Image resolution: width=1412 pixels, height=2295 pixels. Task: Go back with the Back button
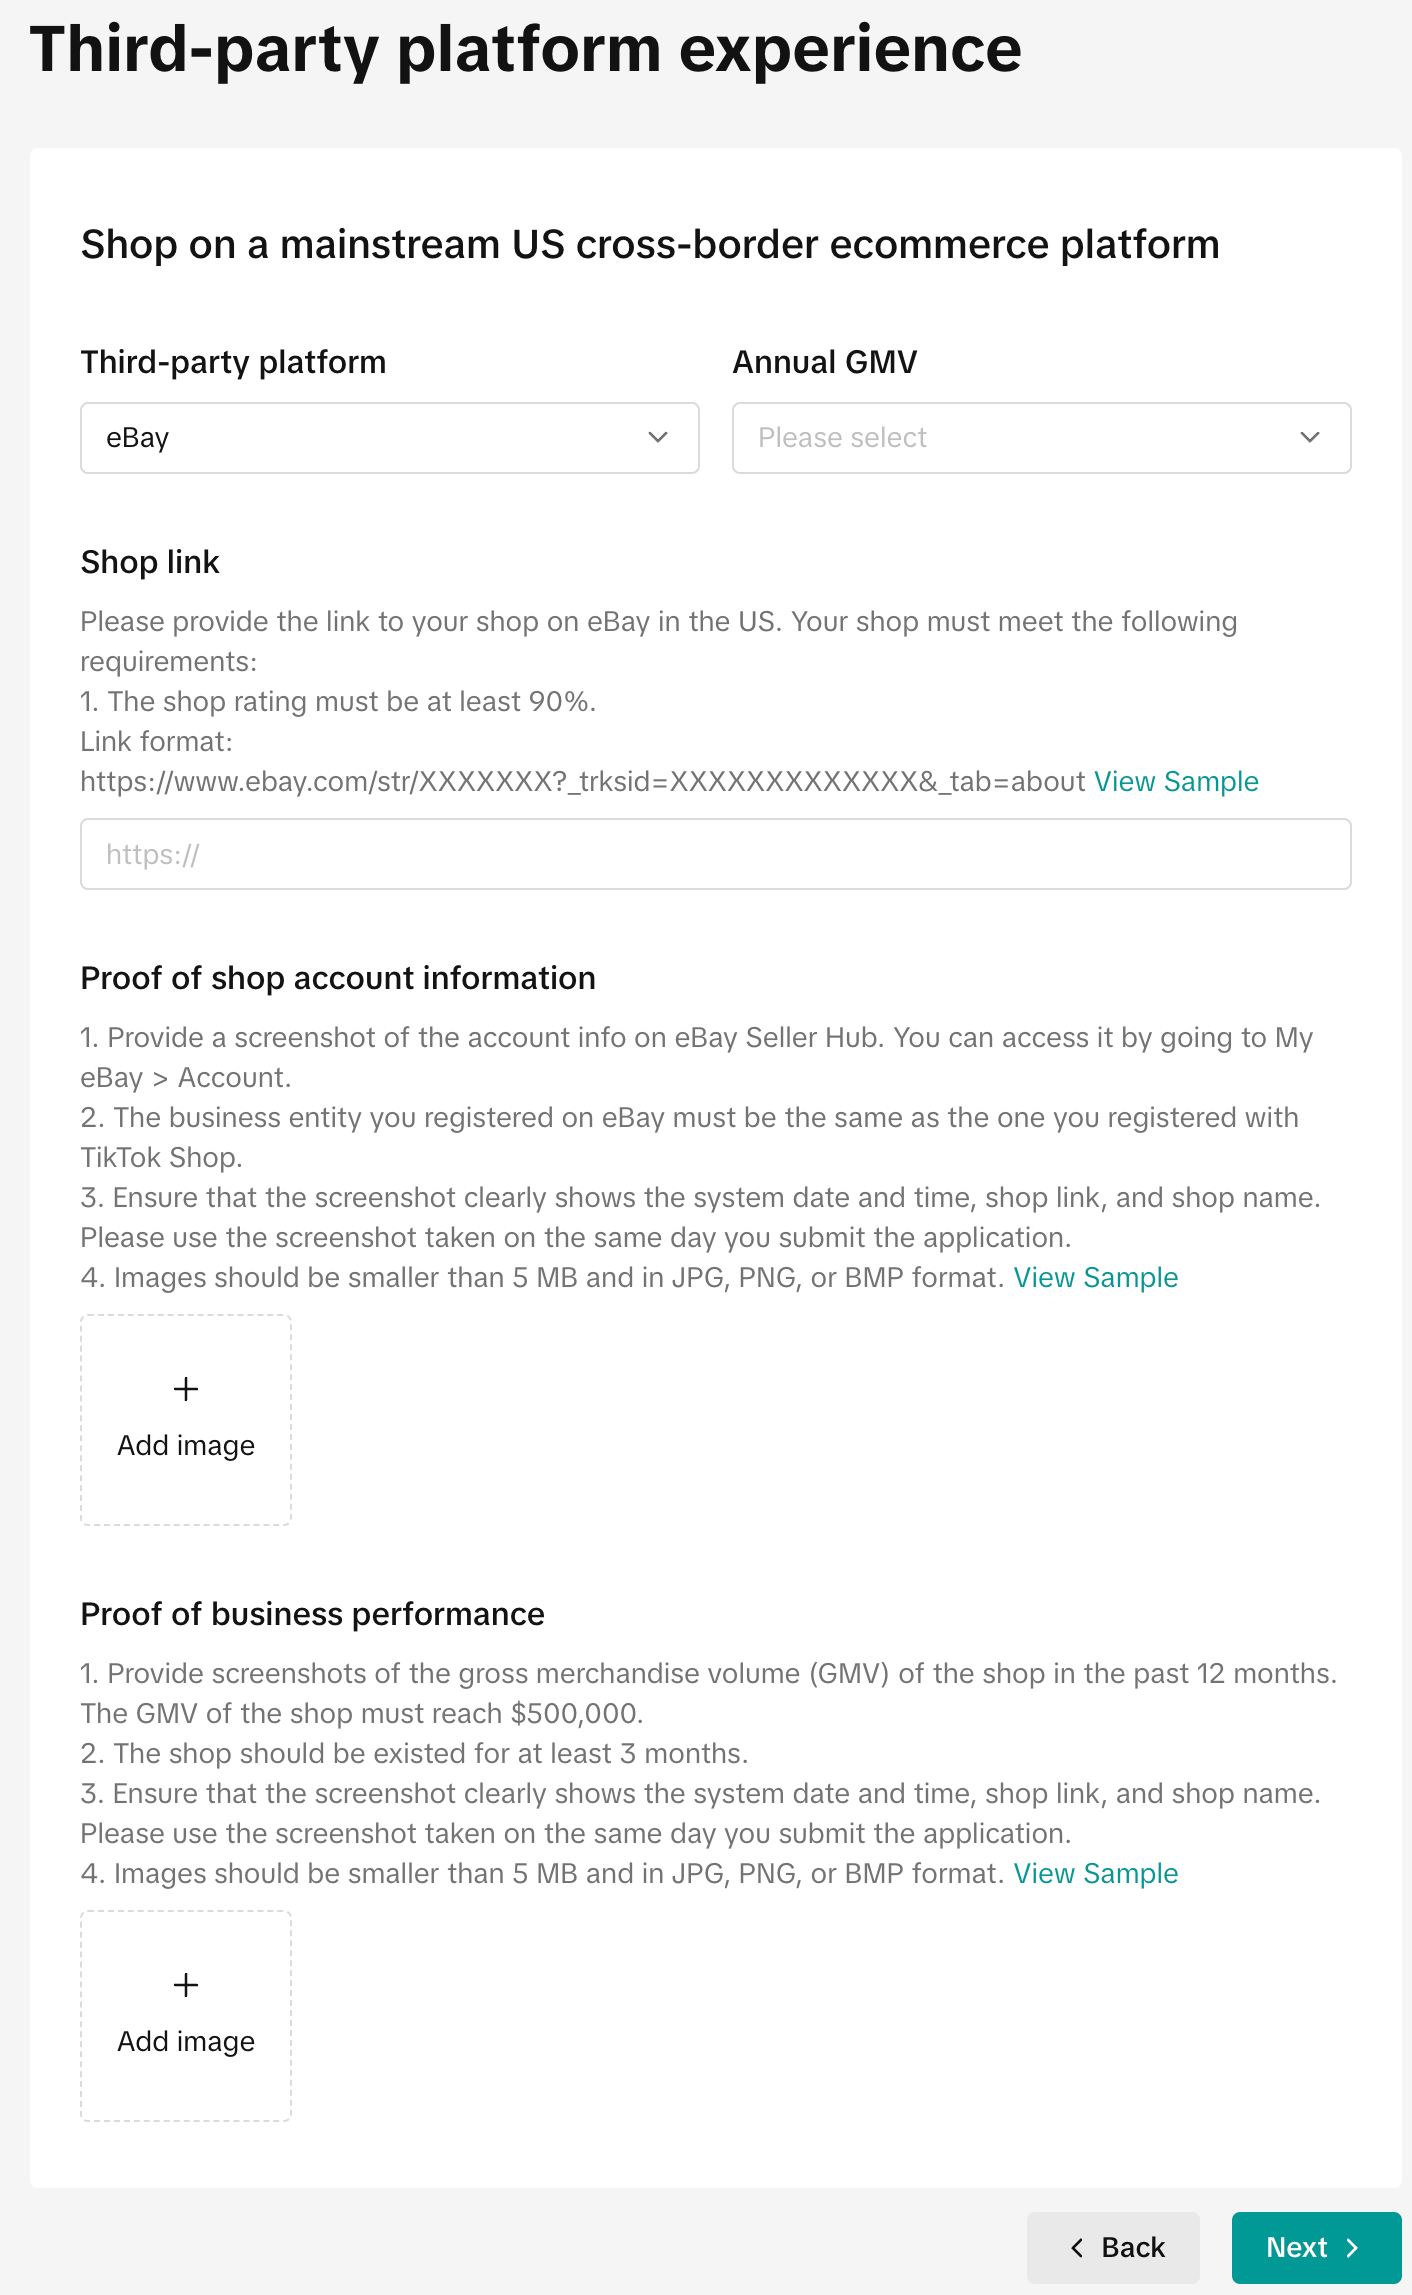1113,2248
